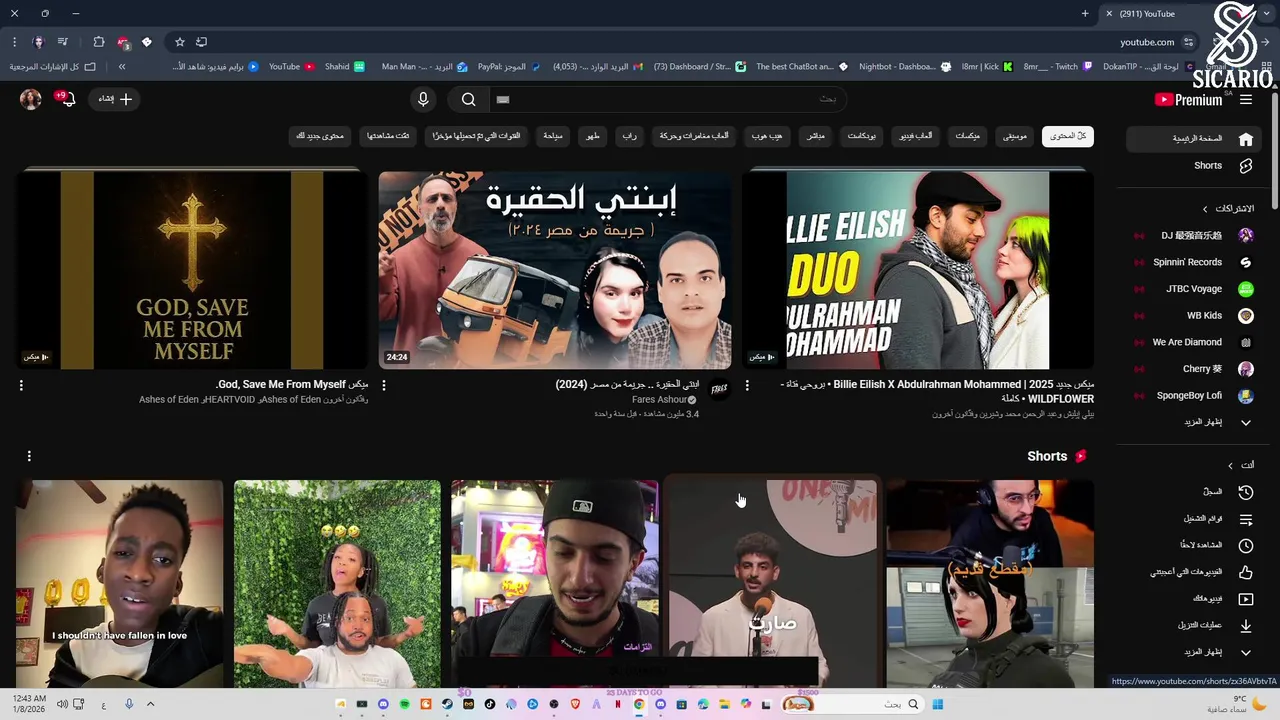
Task: Click the YouTube Premium logo
Action: (1188, 99)
